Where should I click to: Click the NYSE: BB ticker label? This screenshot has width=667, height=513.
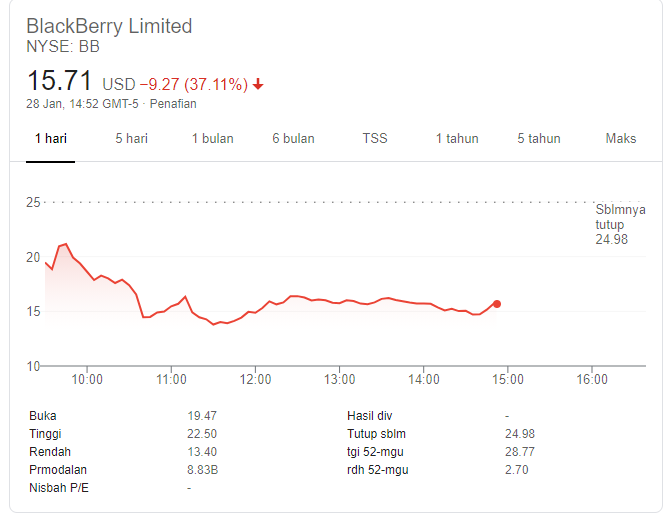(x=63, y=46)
